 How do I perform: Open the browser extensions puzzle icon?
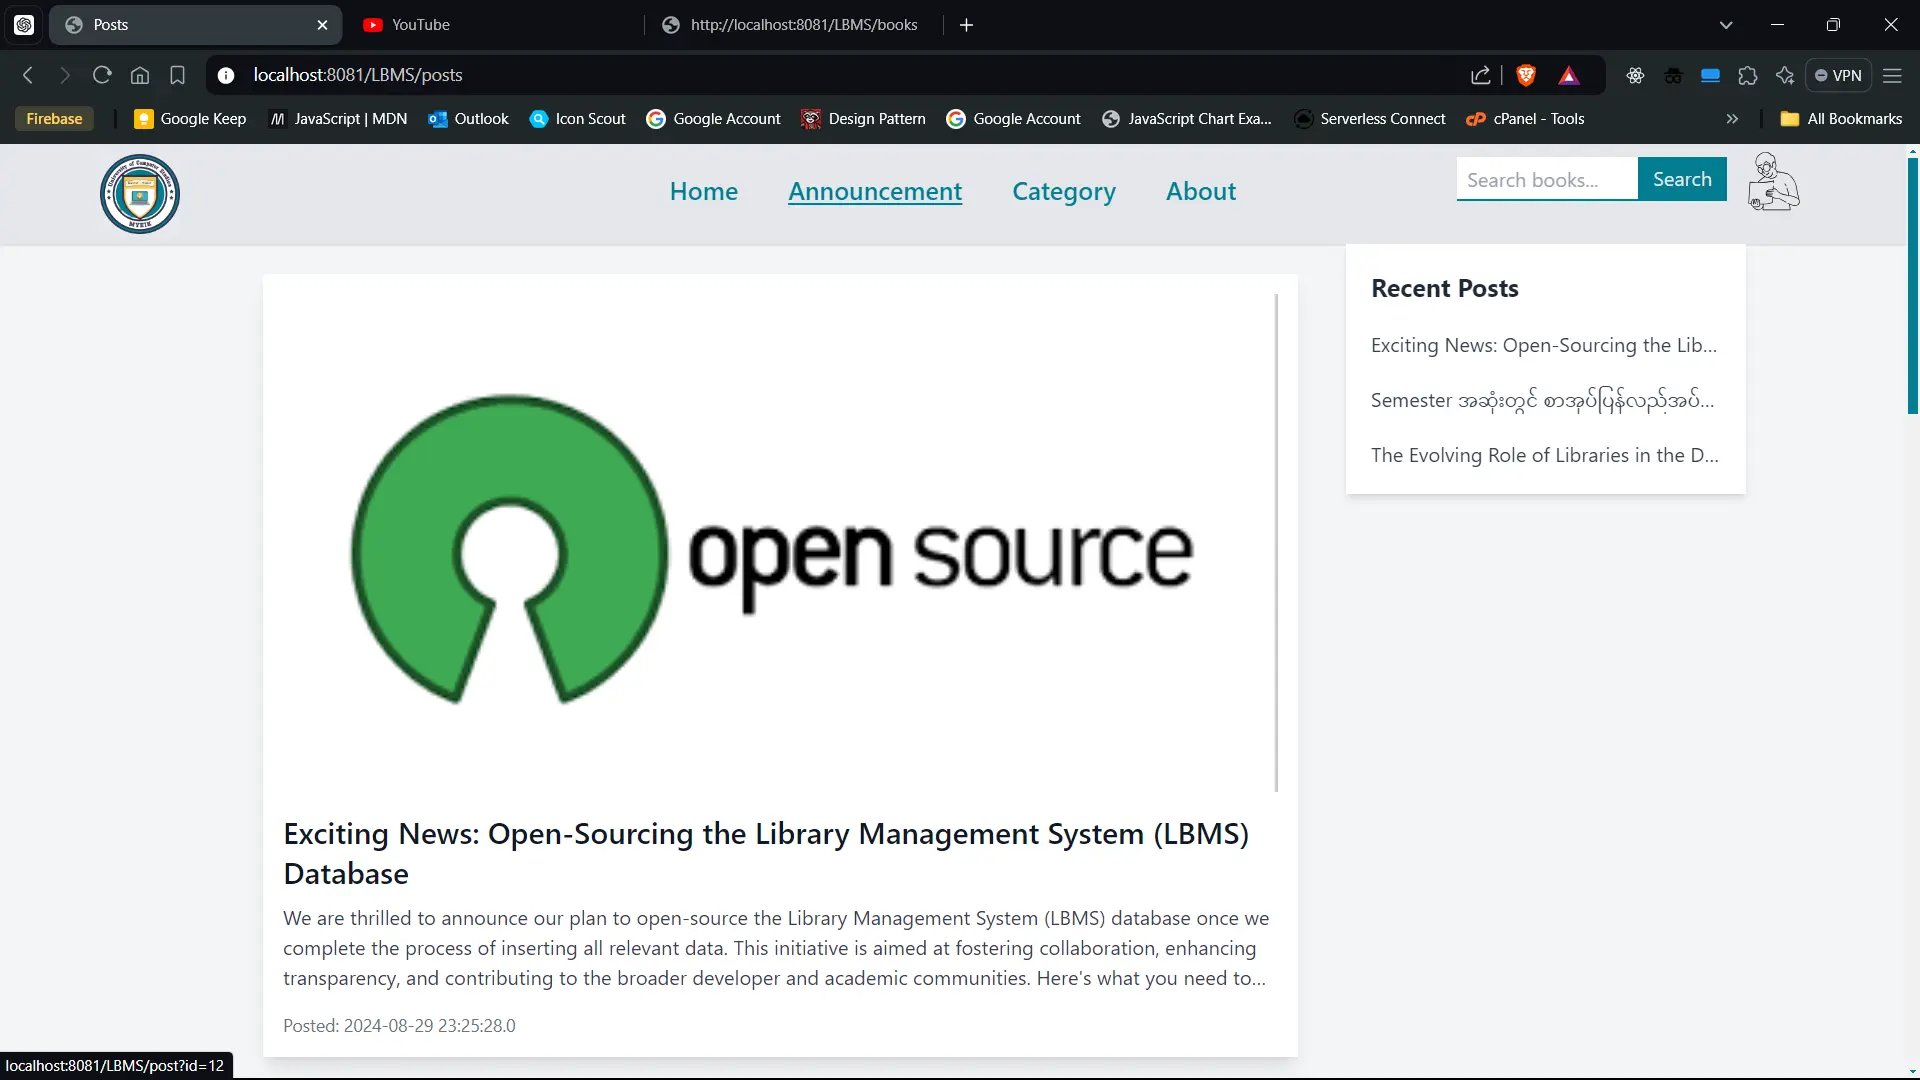point(1748,75)
